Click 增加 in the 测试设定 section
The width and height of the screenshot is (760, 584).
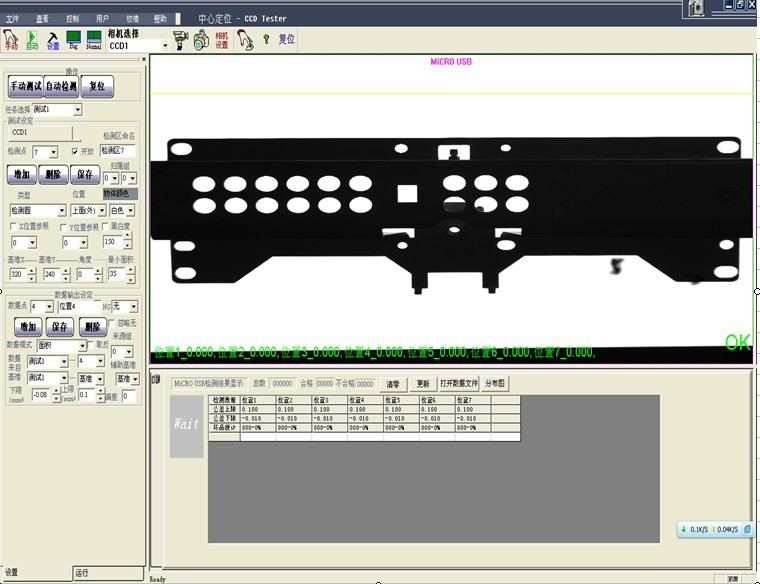22,174
